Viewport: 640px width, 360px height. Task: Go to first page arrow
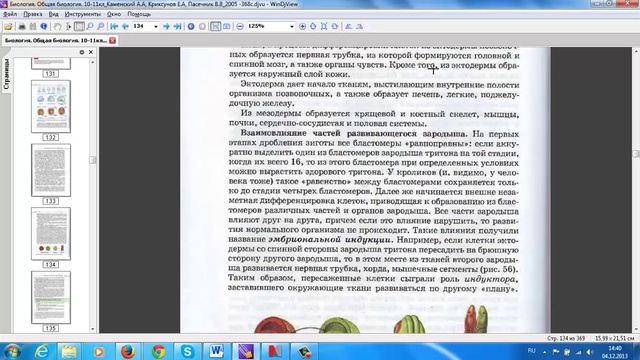click(x=114, y=27)
